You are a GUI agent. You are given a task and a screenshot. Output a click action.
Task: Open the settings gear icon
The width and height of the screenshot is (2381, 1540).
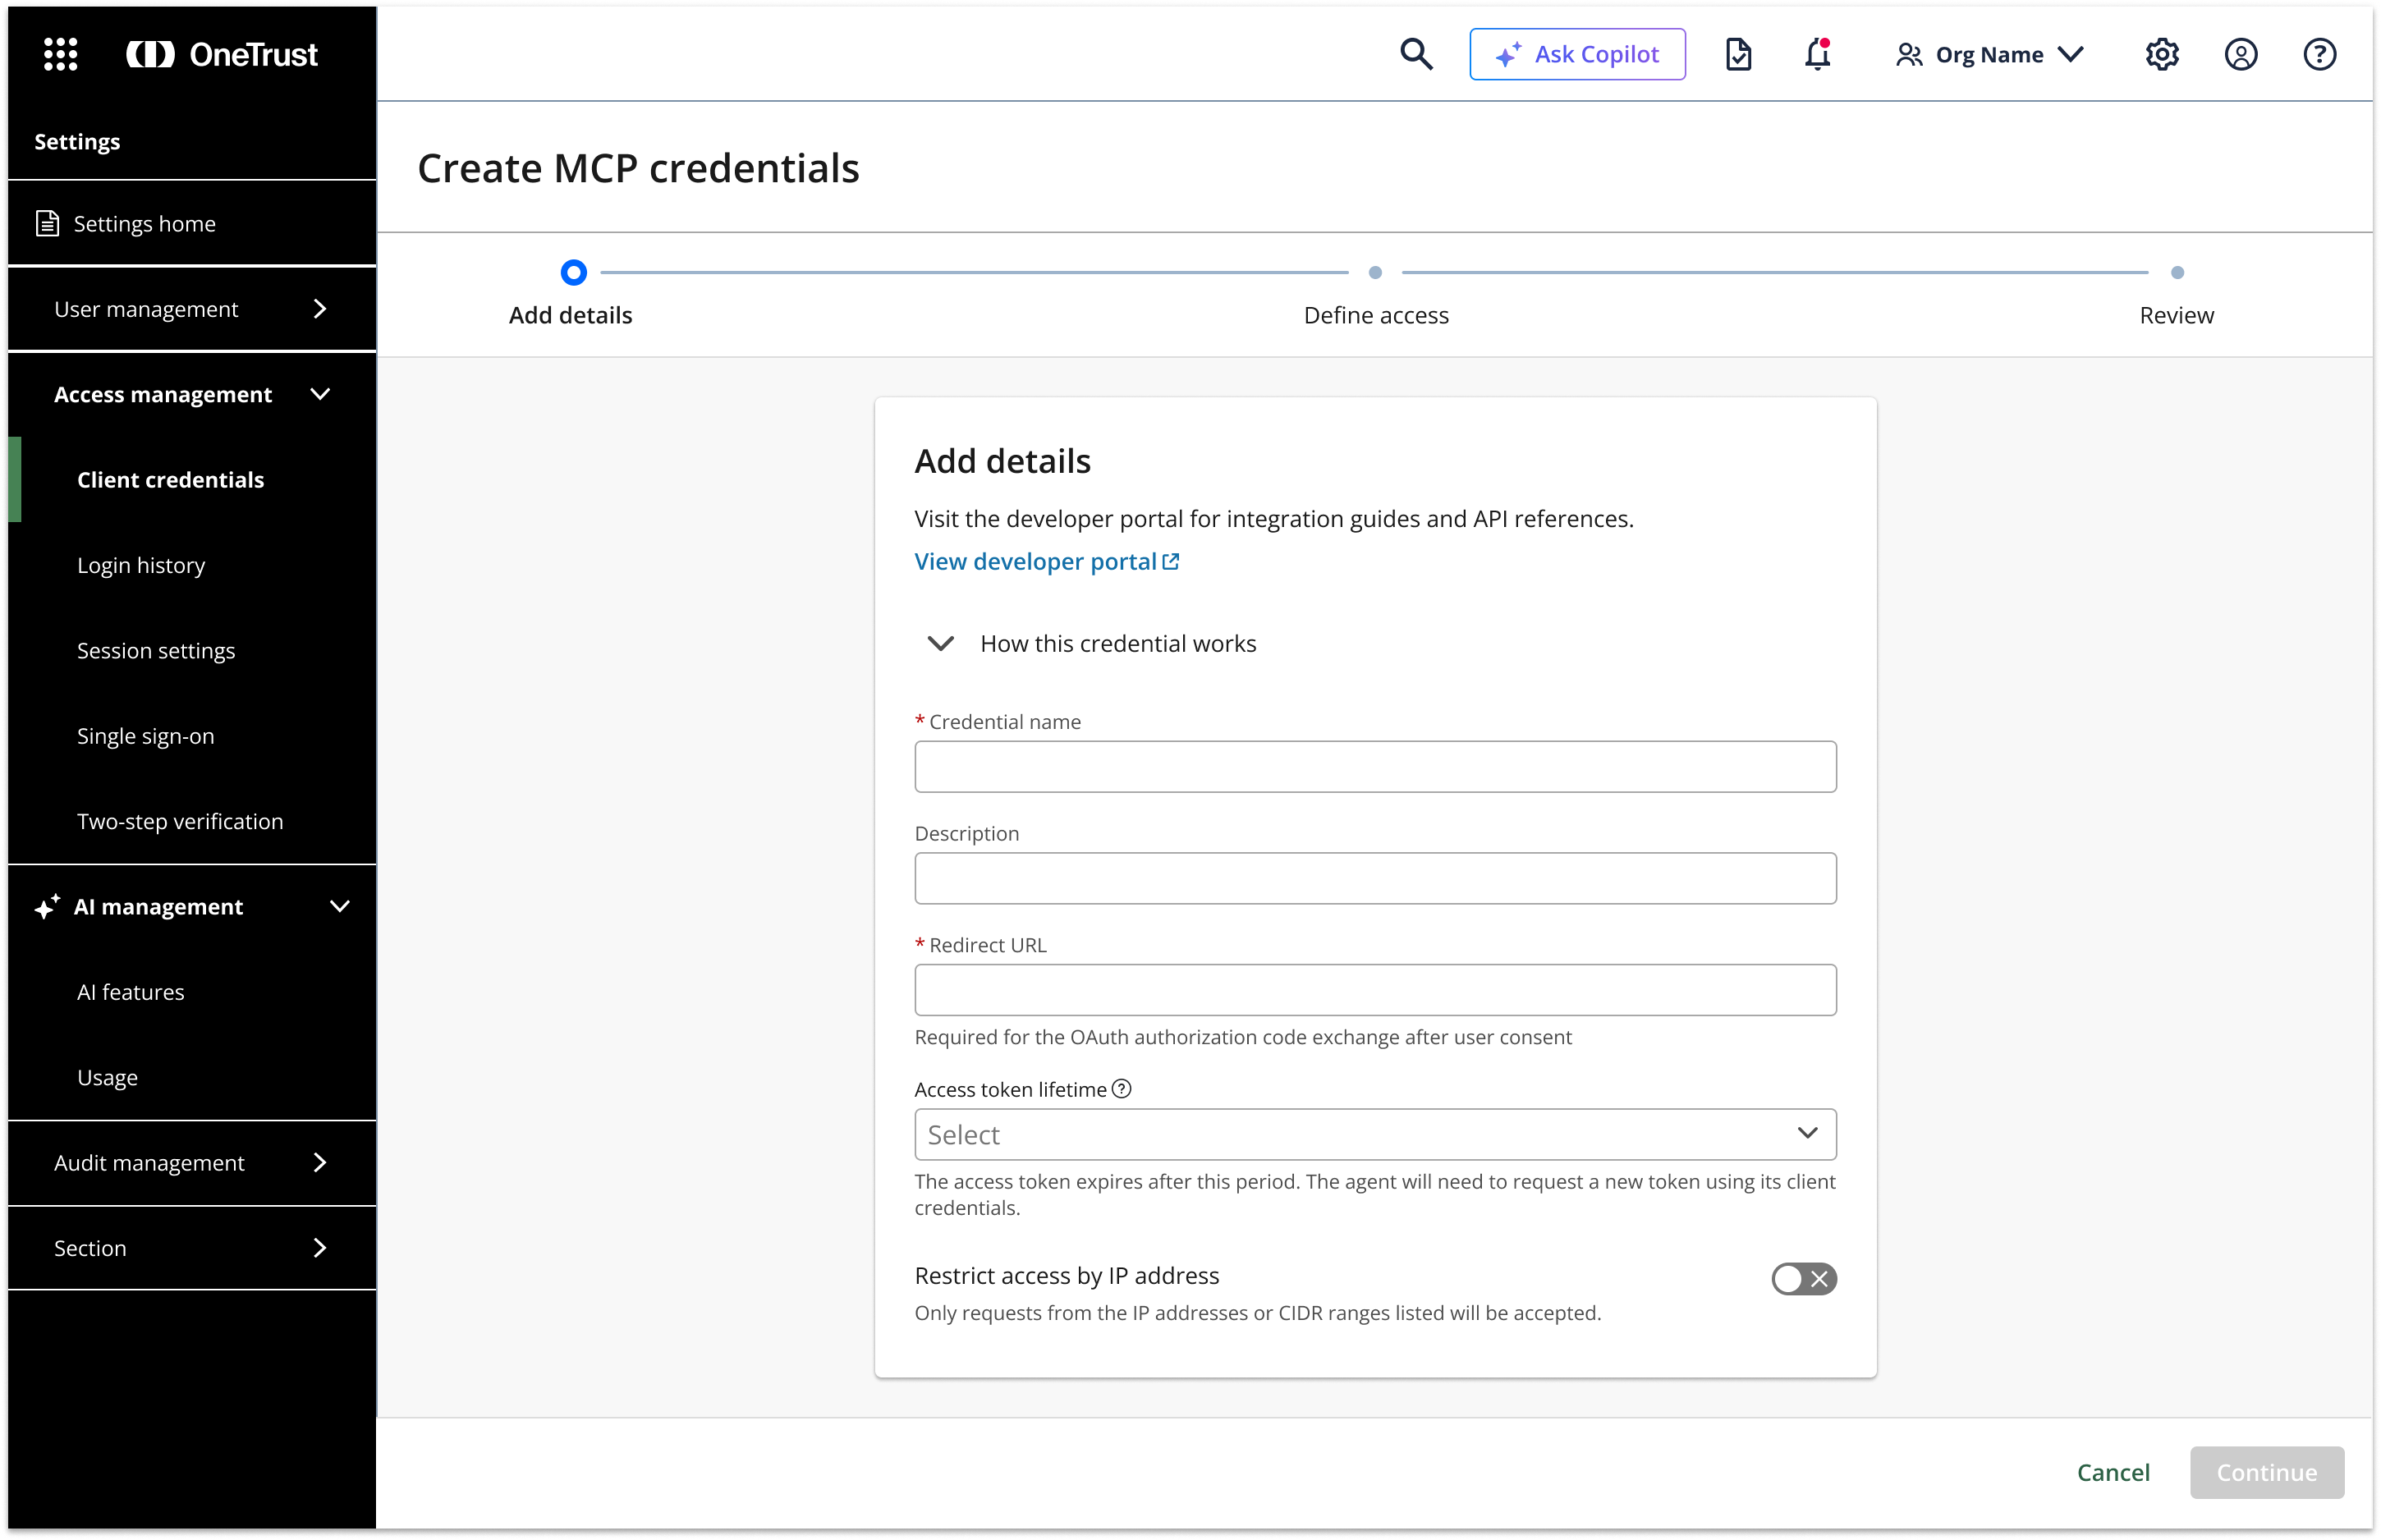click(2161, 54)
